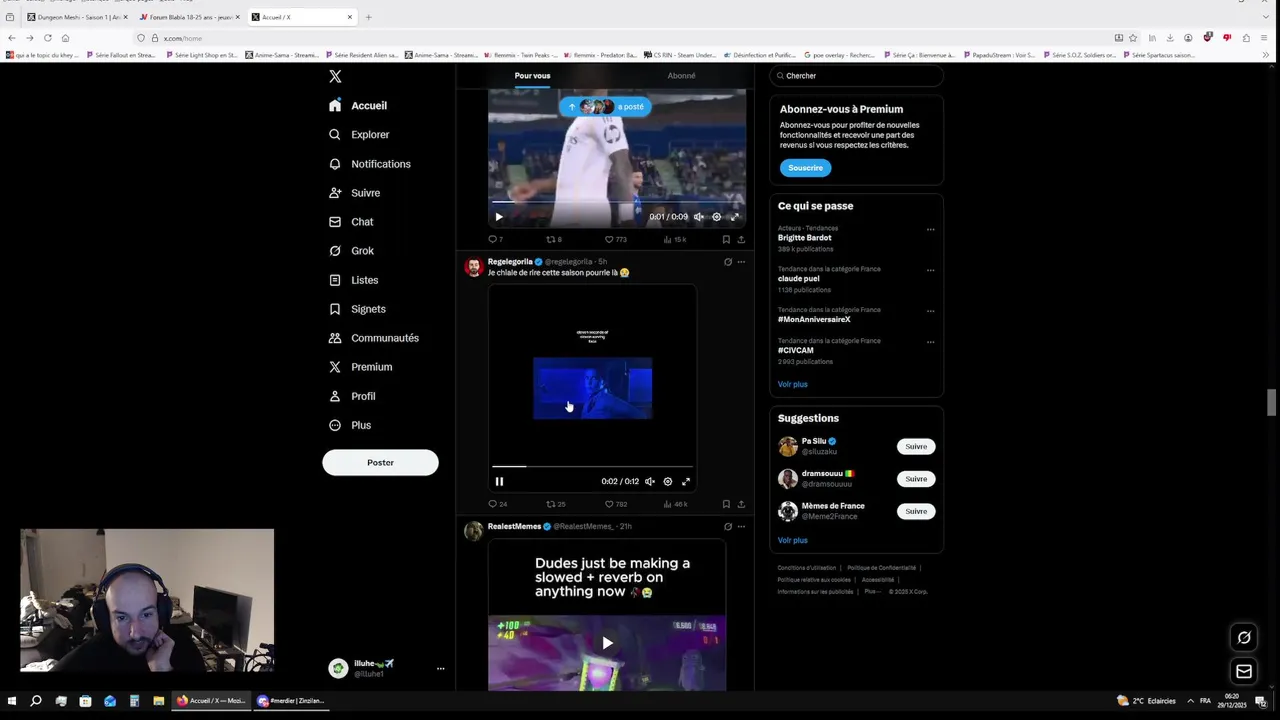Viewport: 1280px width, 720px height.
Task: Open more options for Brigitte Bardot trend
Action: coord(930,229)
